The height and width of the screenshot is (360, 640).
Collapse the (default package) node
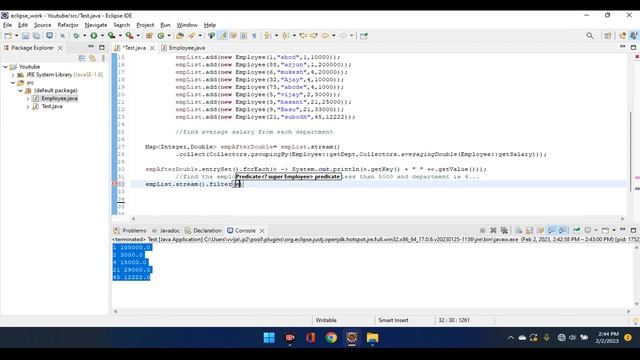(20, 90)
